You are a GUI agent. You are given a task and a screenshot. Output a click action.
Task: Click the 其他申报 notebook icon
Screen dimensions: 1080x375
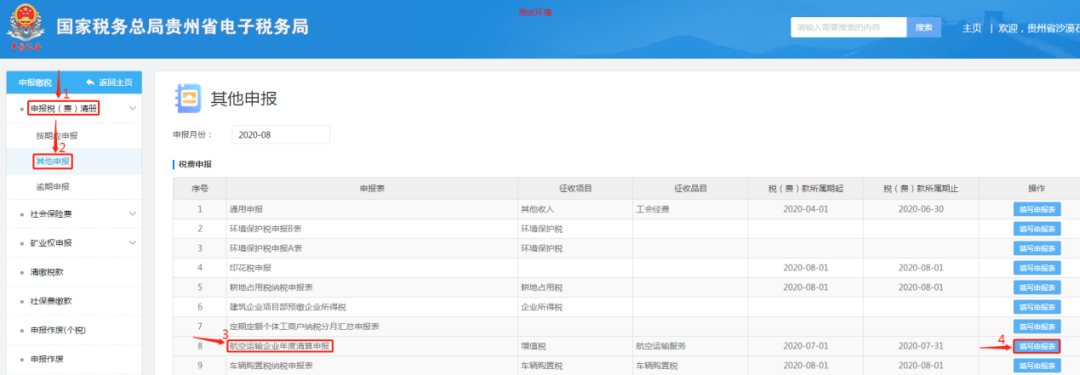click(187, 99)
